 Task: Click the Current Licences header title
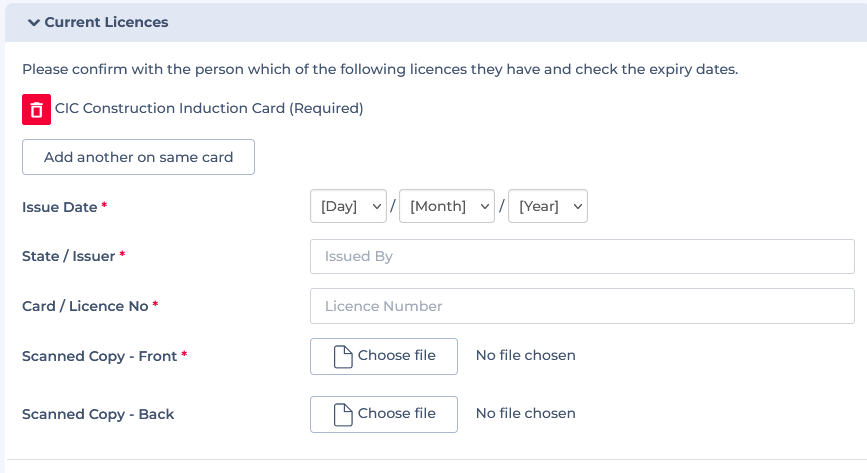pyautogui.click(x=106, y=22)
